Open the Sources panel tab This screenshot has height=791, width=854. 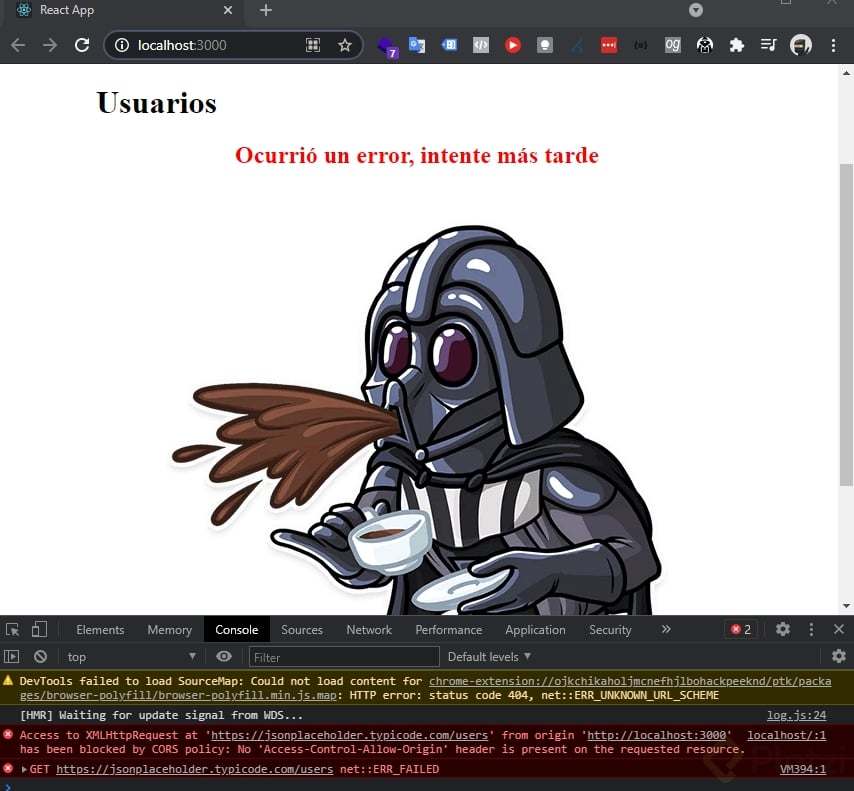(x=302, y=629)
